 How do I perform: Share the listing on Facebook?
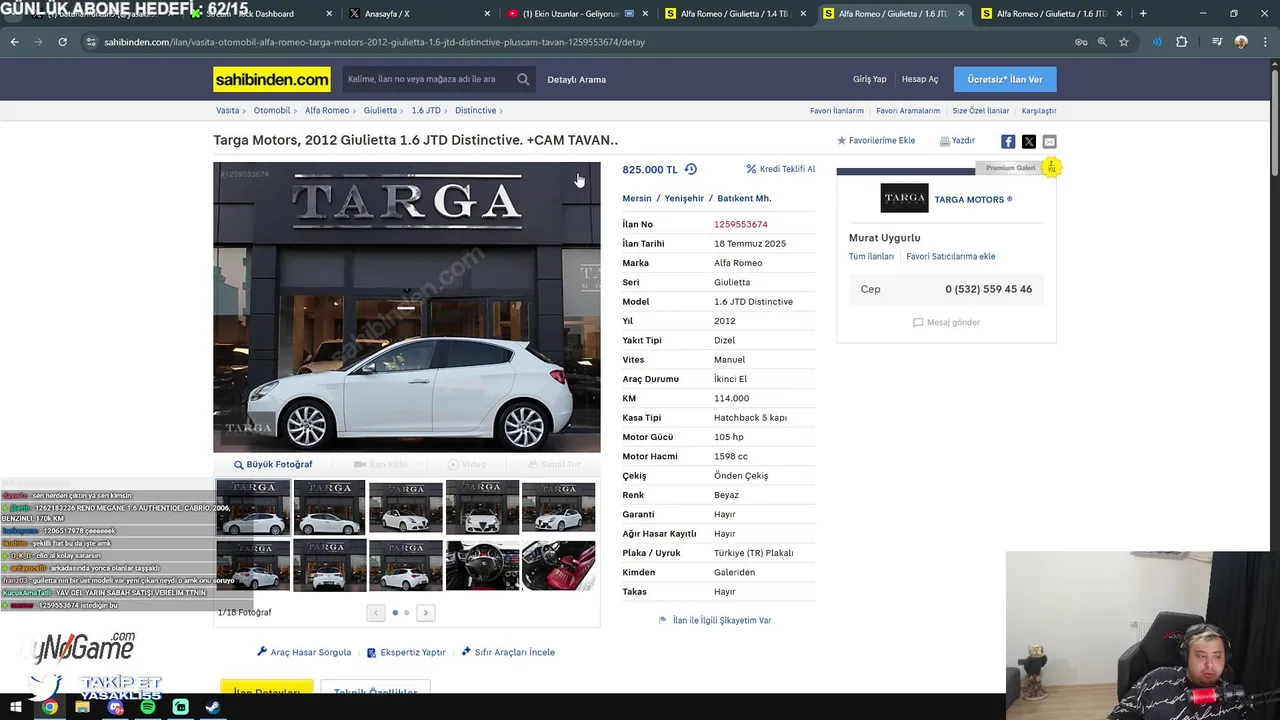point(1008,141)
